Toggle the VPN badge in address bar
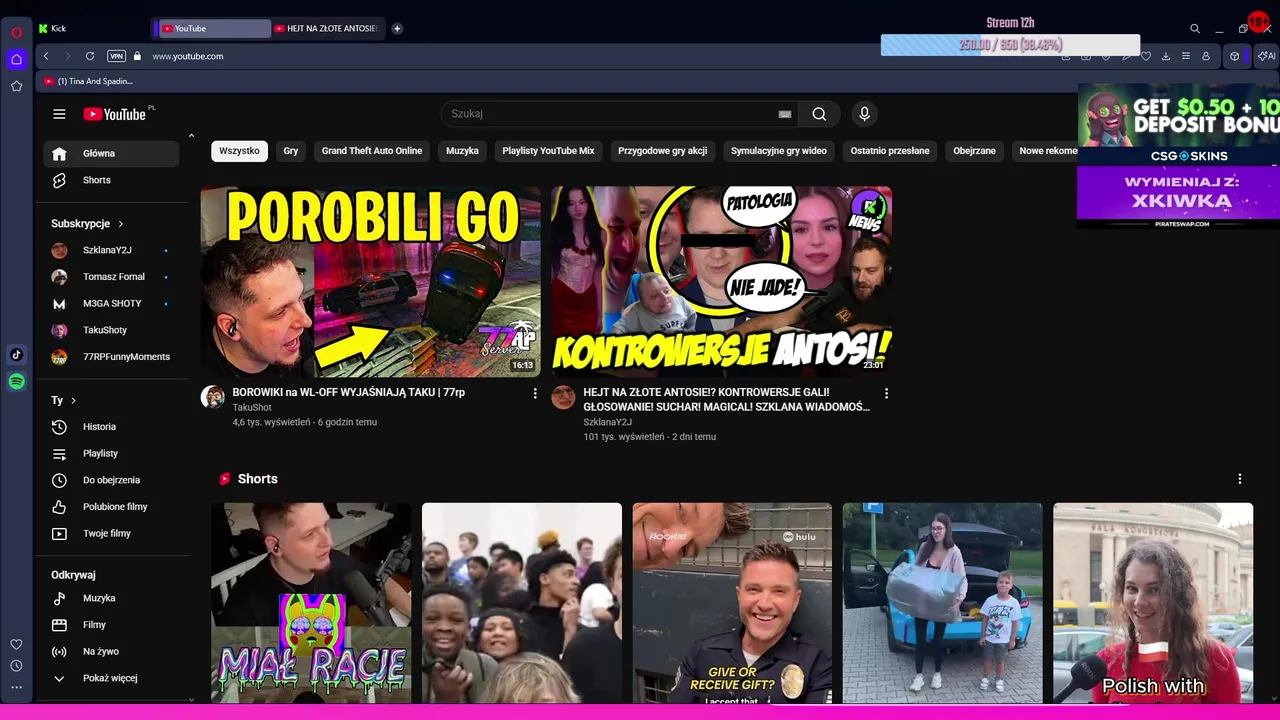Screen dimensions: 1280x720 tap(116, 56)
